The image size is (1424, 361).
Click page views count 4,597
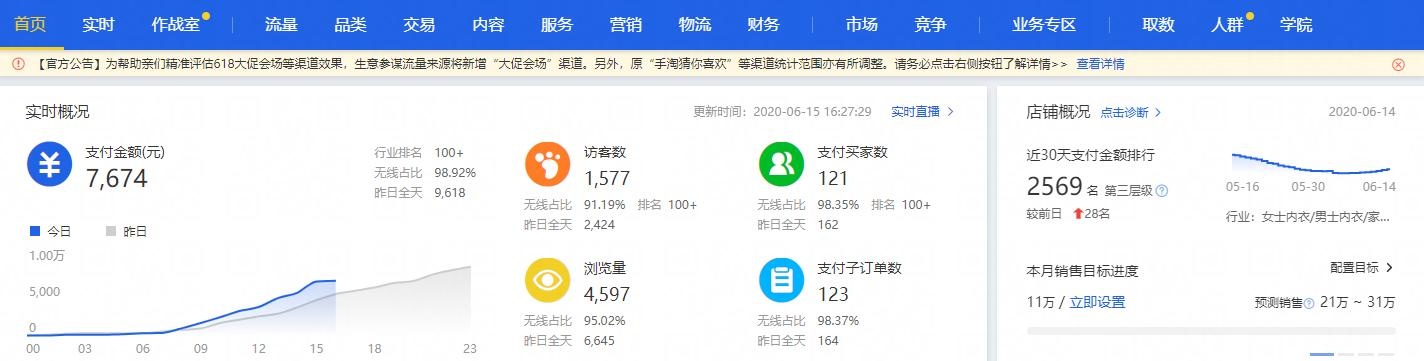pos(607,295)
